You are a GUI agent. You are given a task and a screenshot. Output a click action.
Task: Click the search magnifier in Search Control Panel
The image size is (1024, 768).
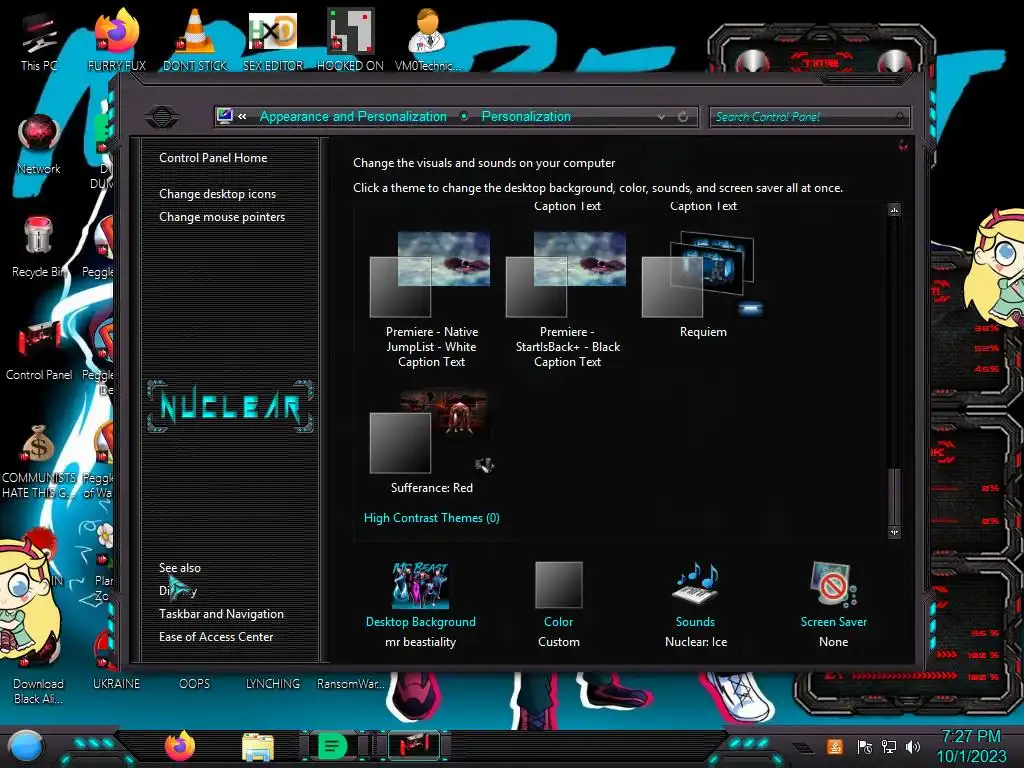click(x=900, y=116)
